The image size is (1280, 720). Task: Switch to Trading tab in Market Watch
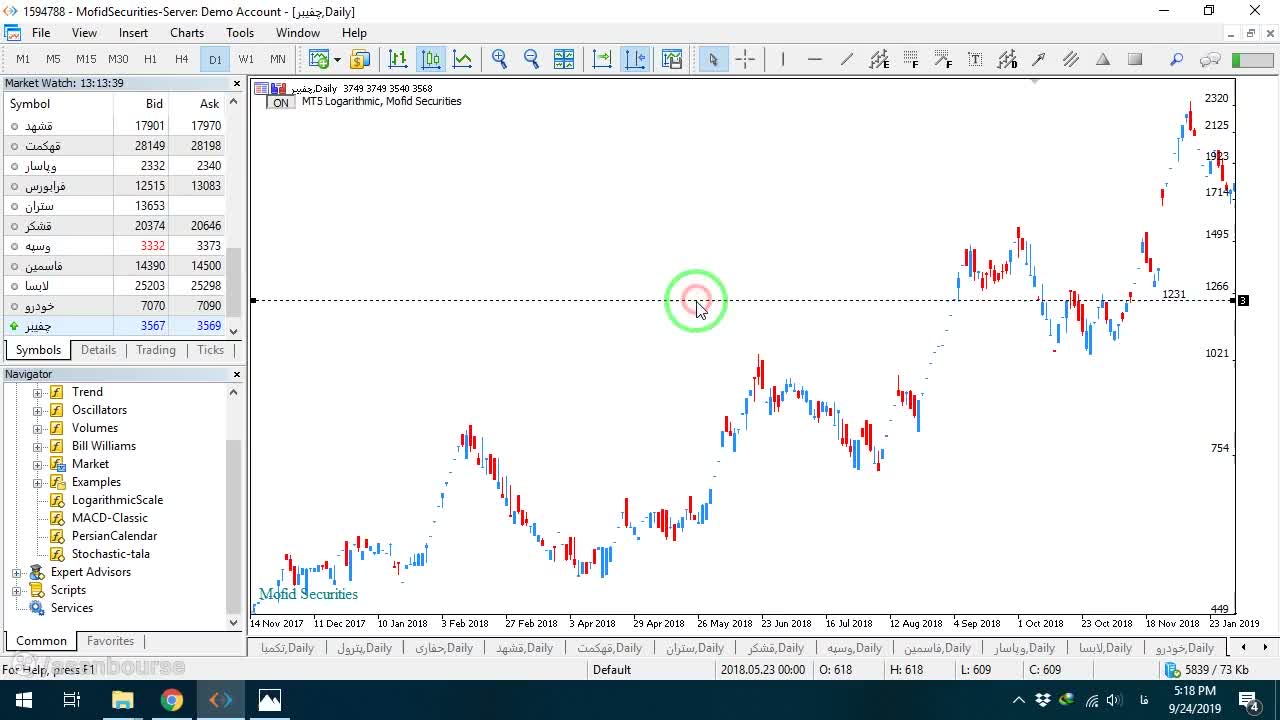click(x=156, y=350)
